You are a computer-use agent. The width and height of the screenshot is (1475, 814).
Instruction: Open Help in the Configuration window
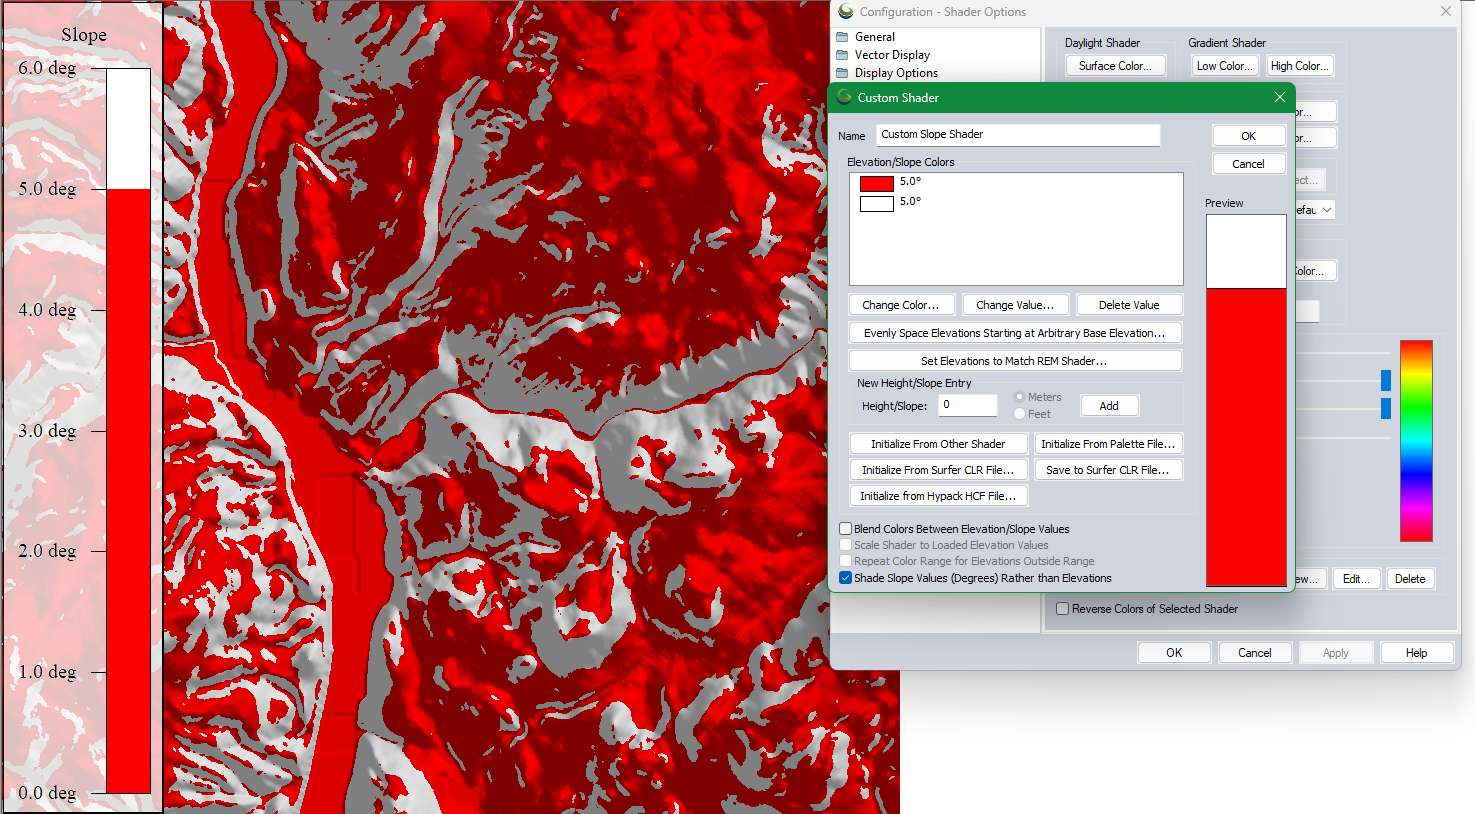(x=1417, y=653)
